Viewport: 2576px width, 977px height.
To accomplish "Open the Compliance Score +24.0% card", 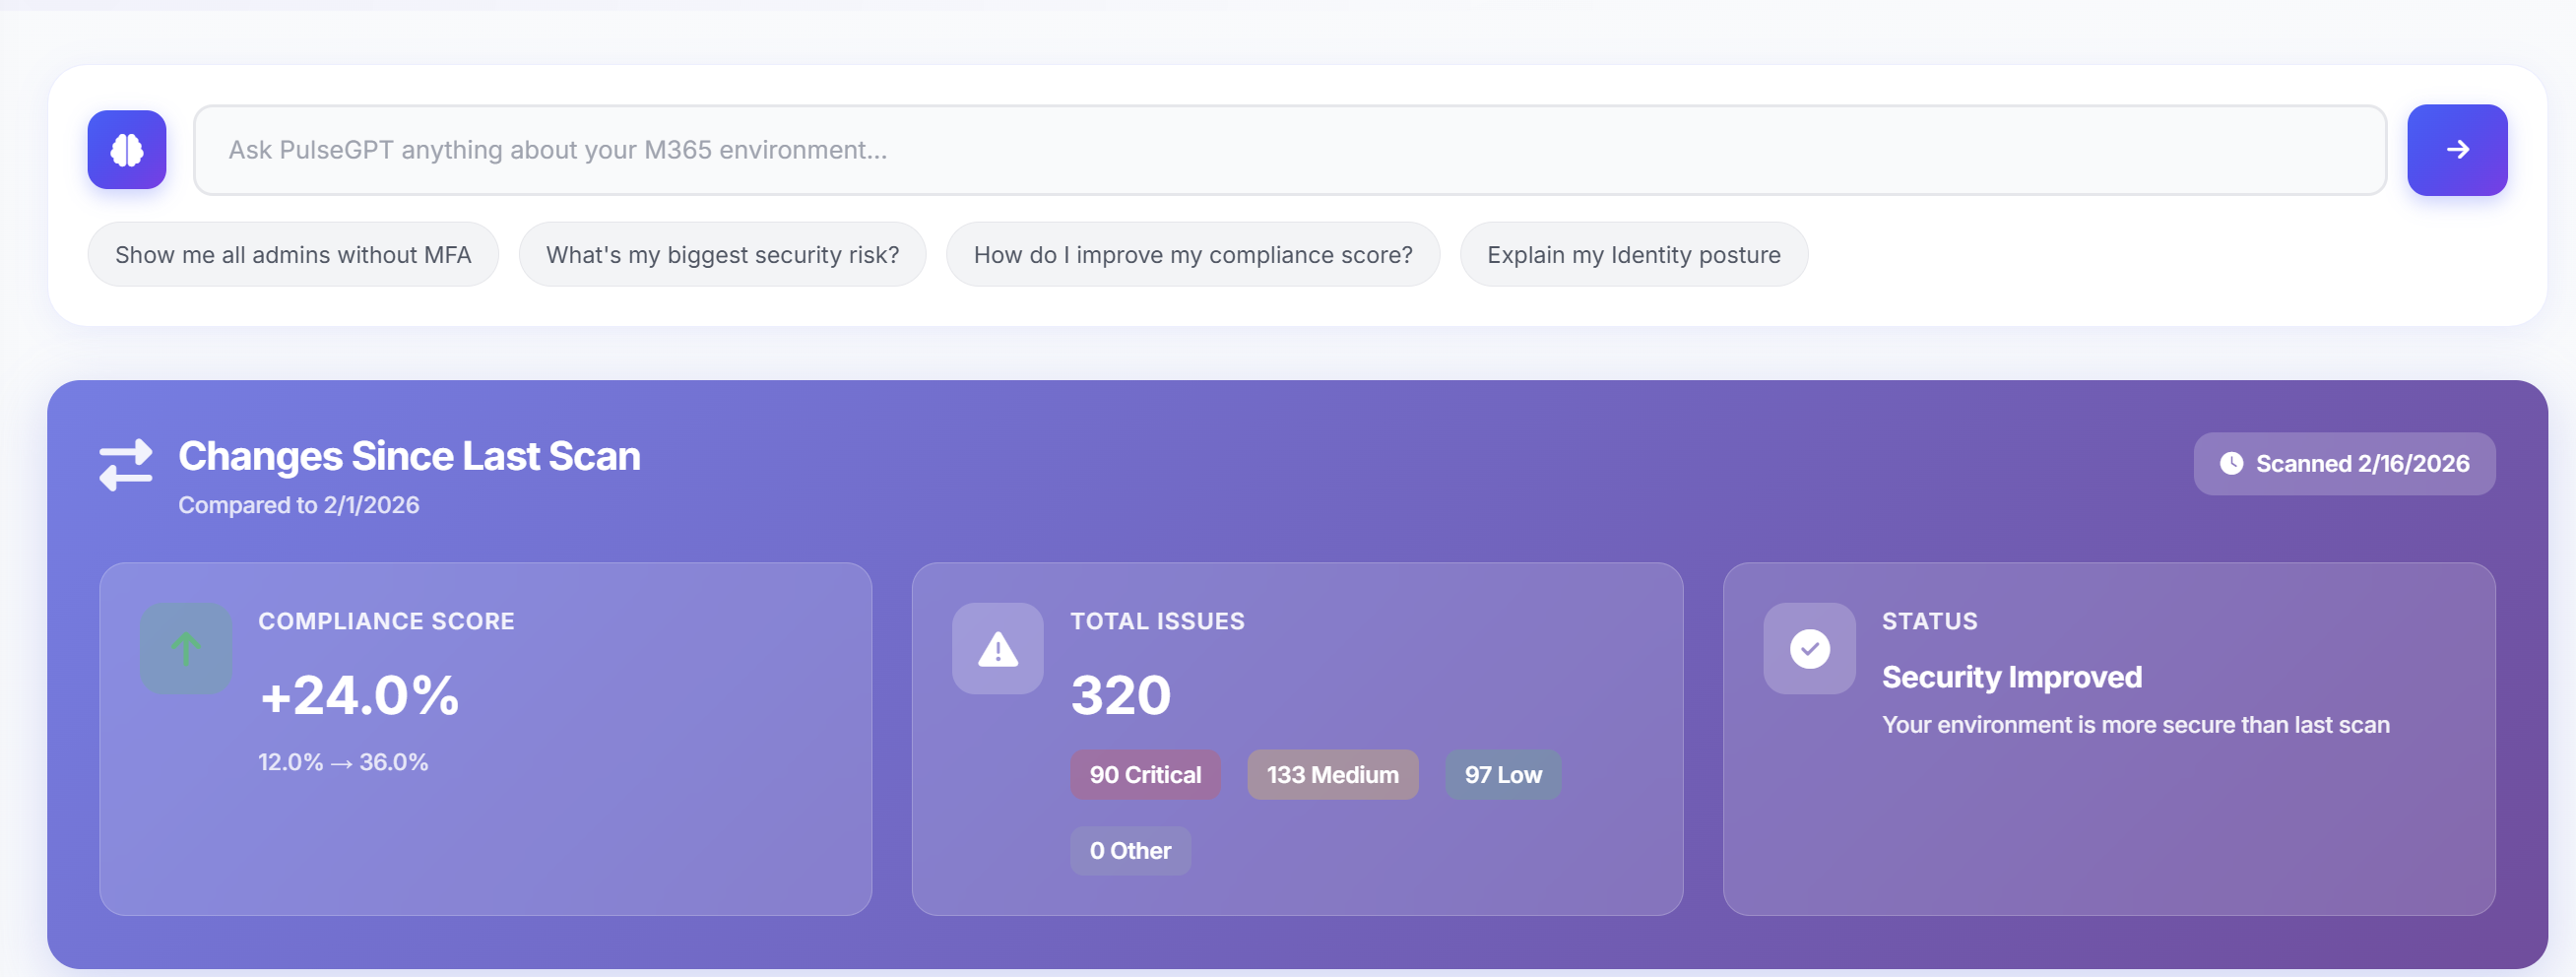I will [486, 740].
